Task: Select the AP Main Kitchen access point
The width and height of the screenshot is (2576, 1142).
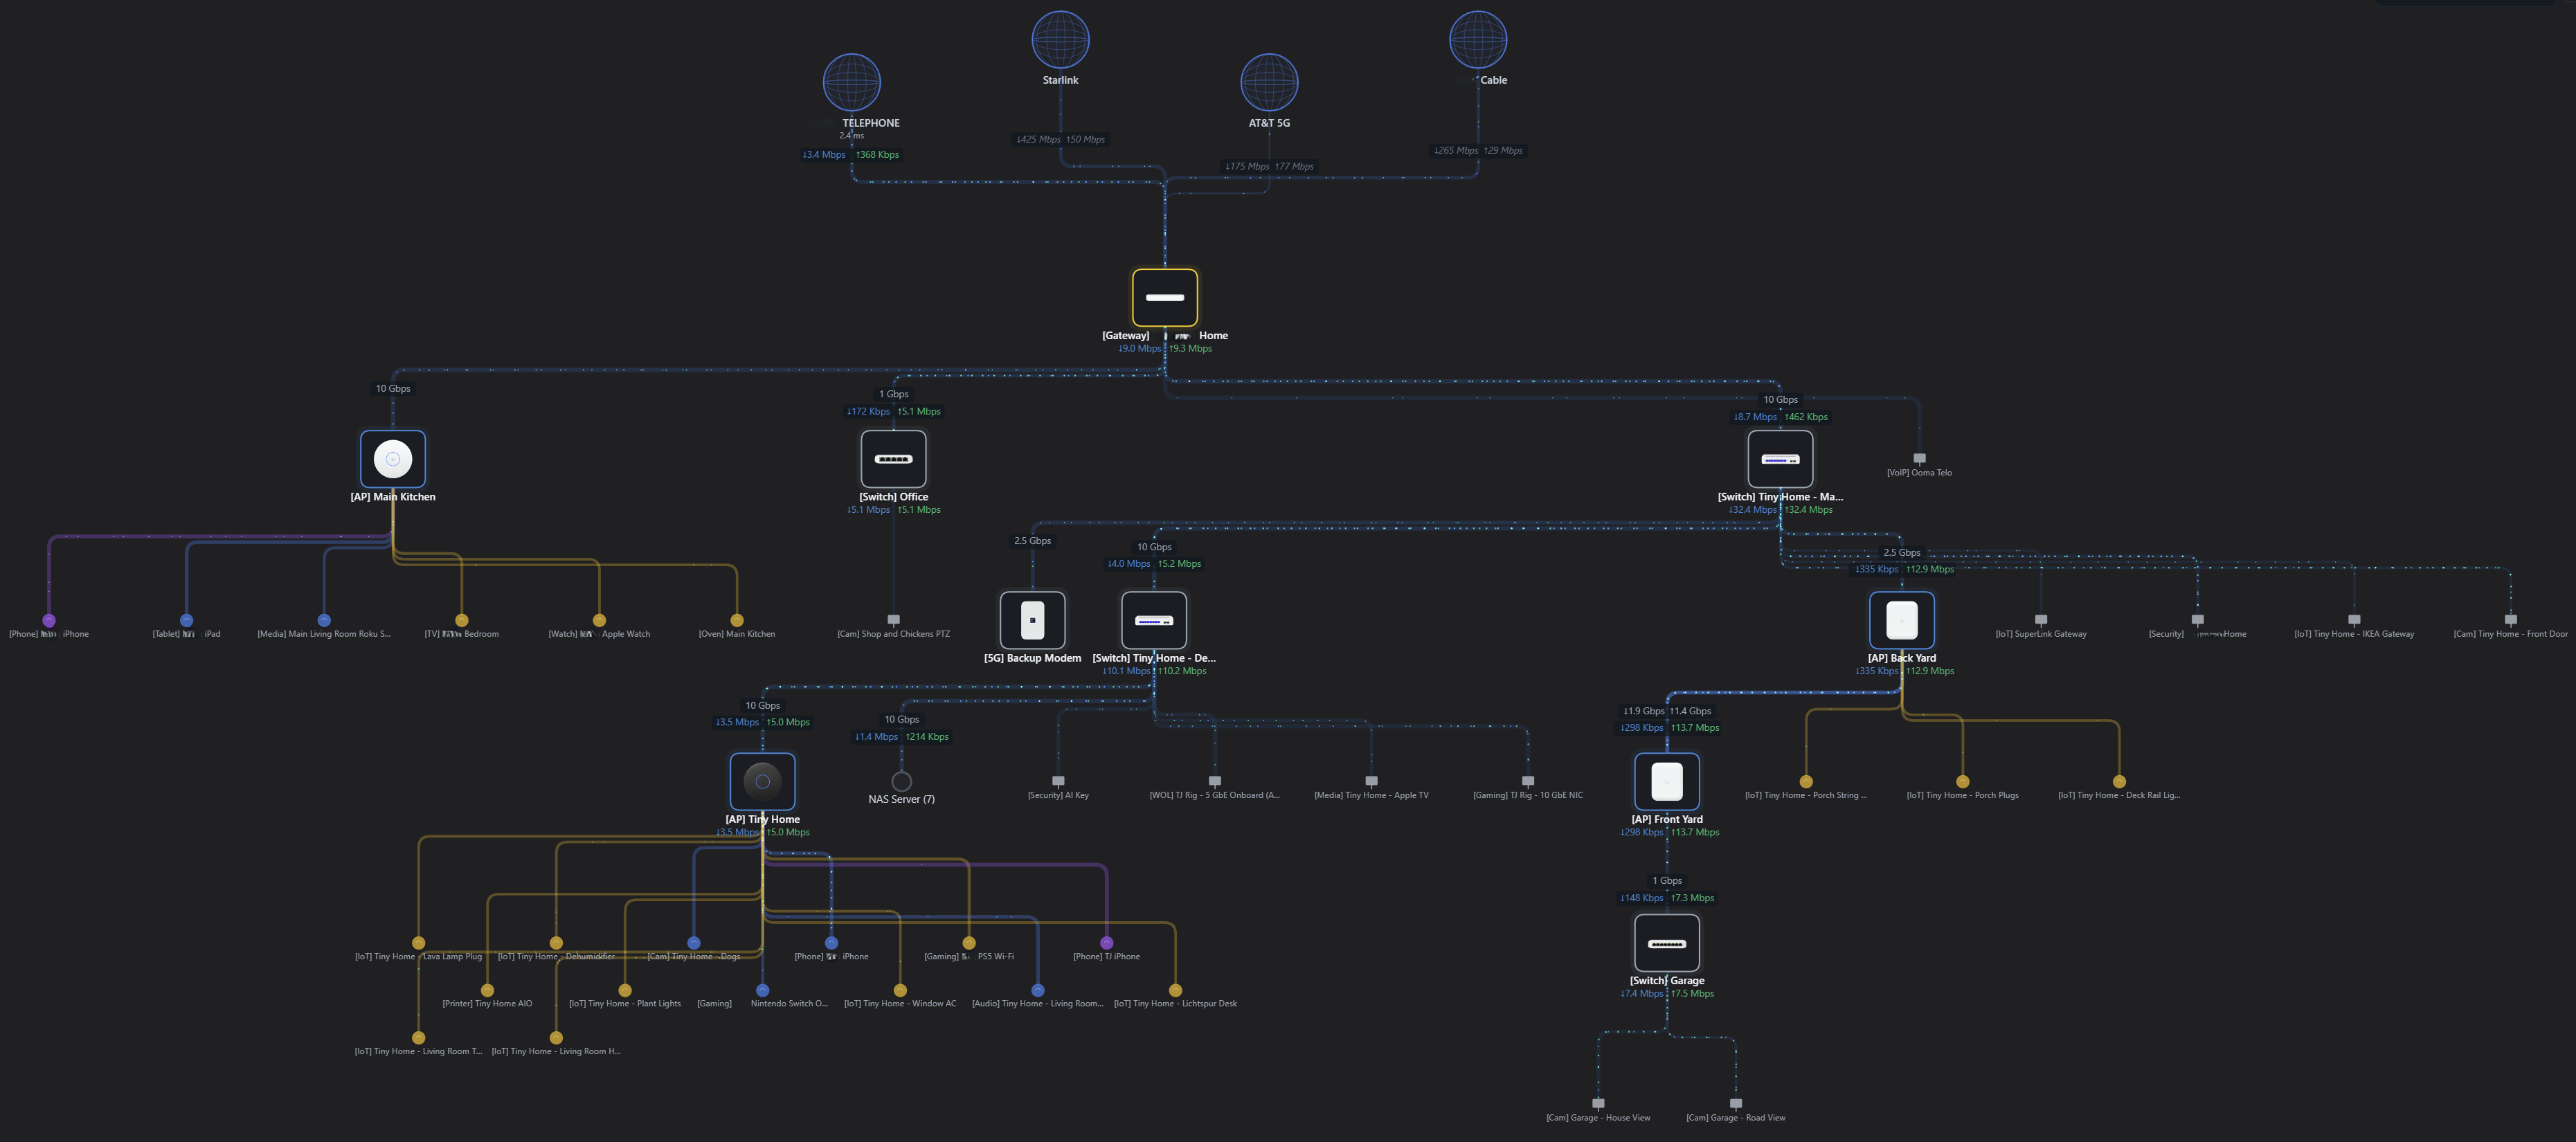Action: tap(393, 459)
